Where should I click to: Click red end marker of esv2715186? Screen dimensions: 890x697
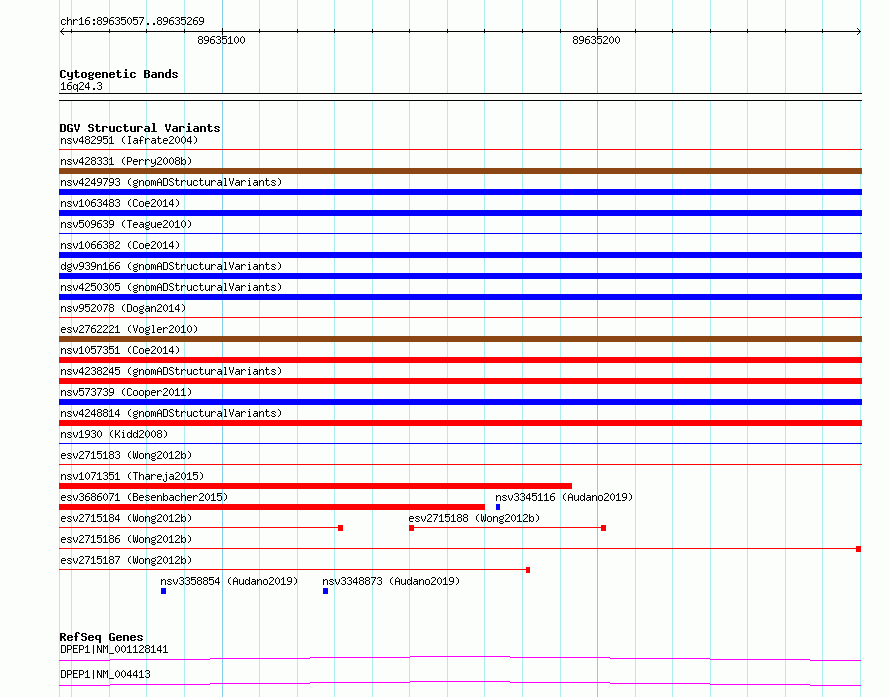(x=858, y=549)
